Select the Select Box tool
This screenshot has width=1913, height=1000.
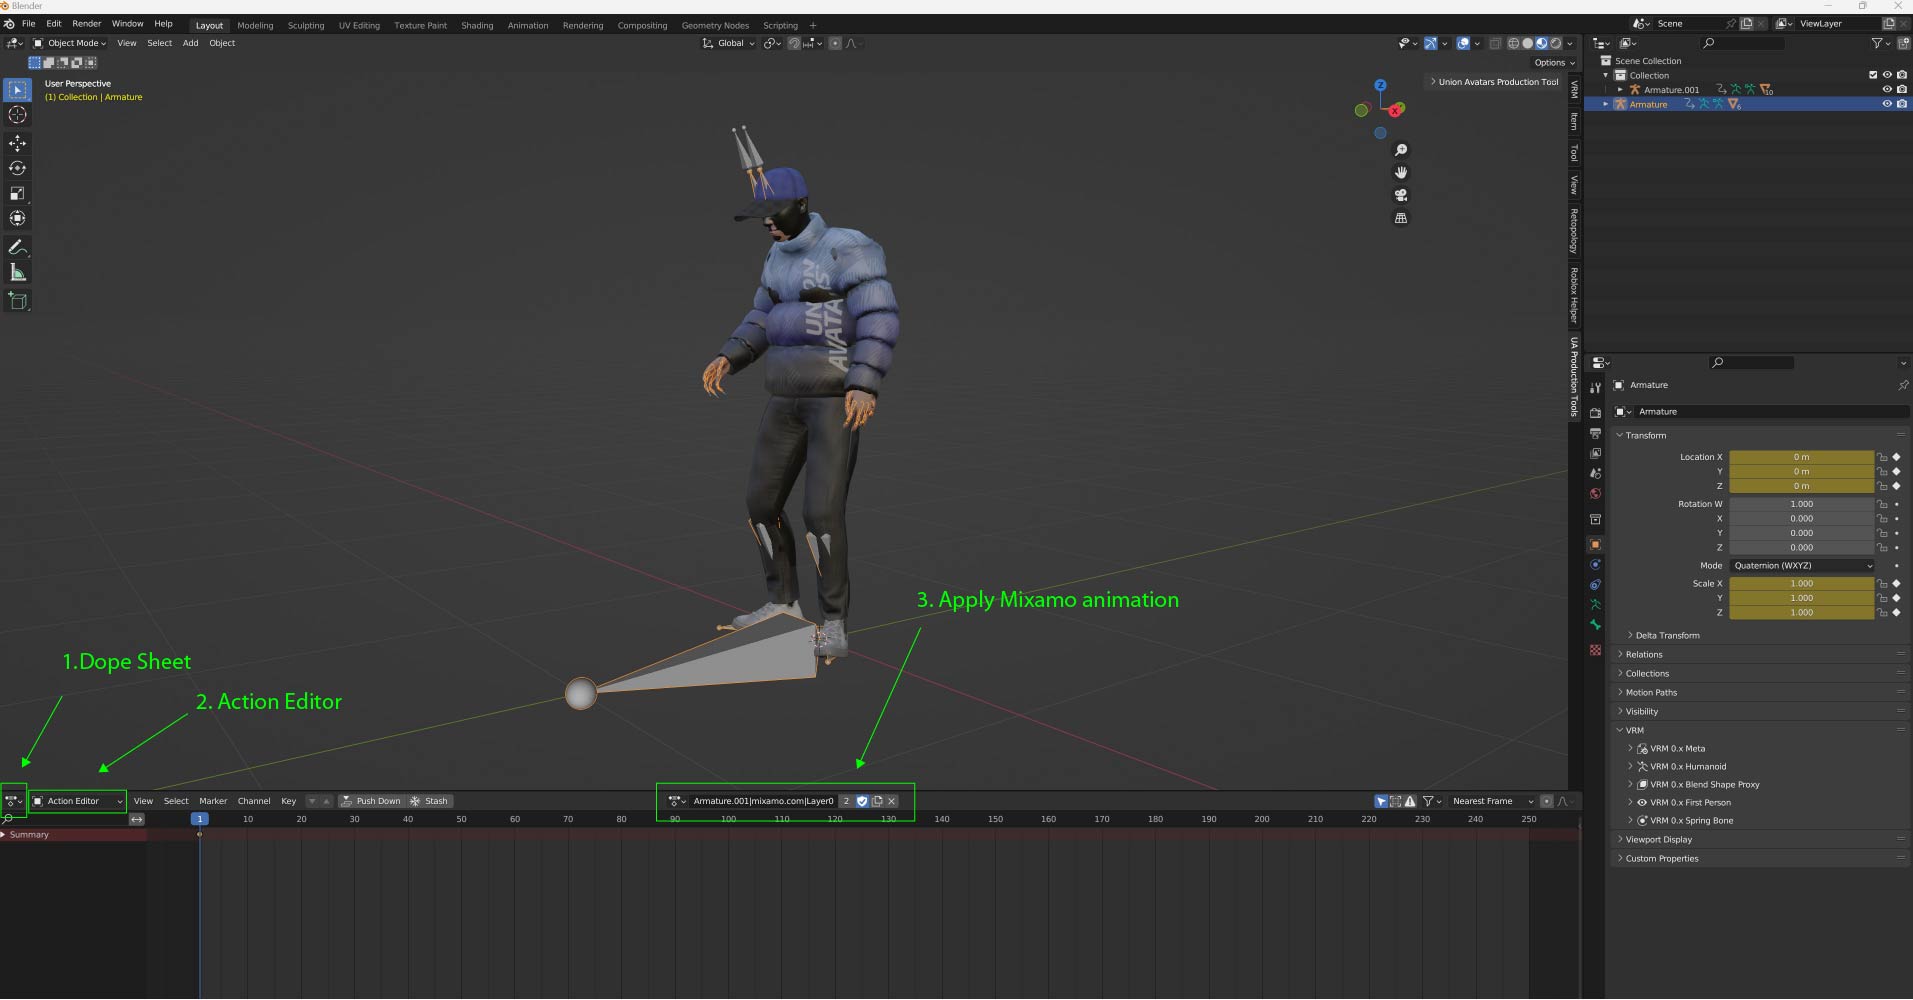[17, 90]
